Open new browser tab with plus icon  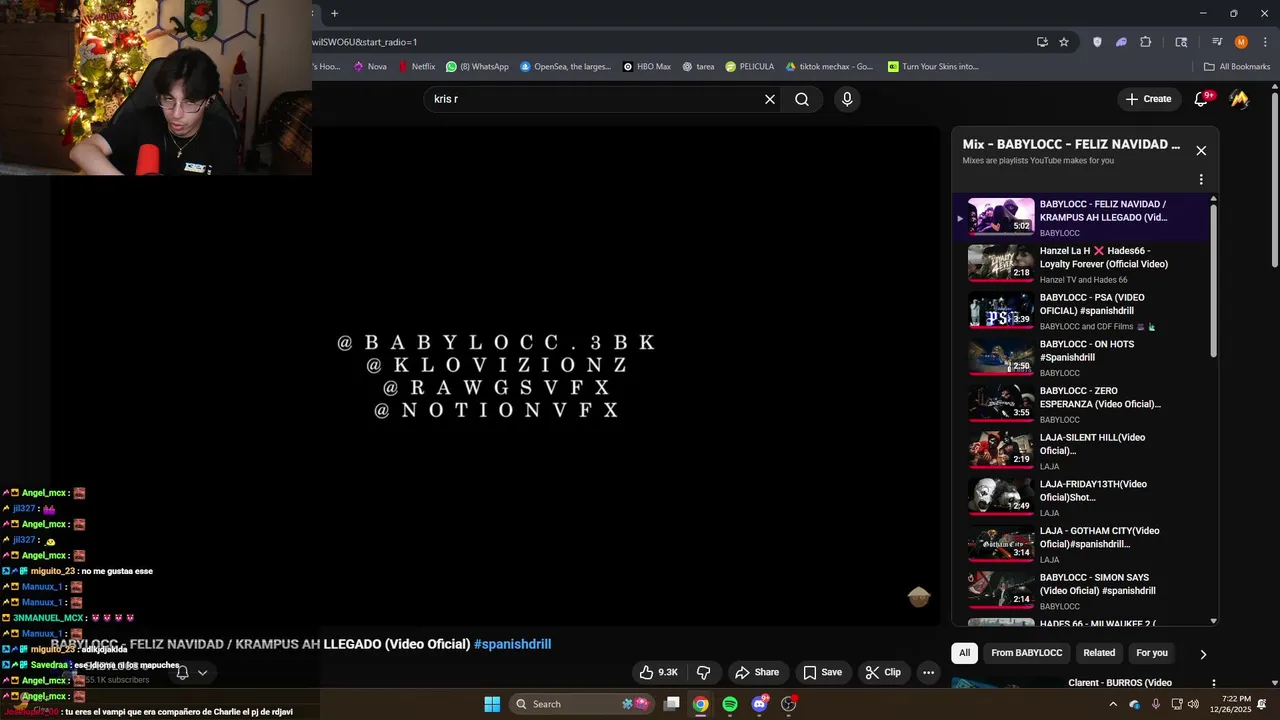click(x=334, y=13)
